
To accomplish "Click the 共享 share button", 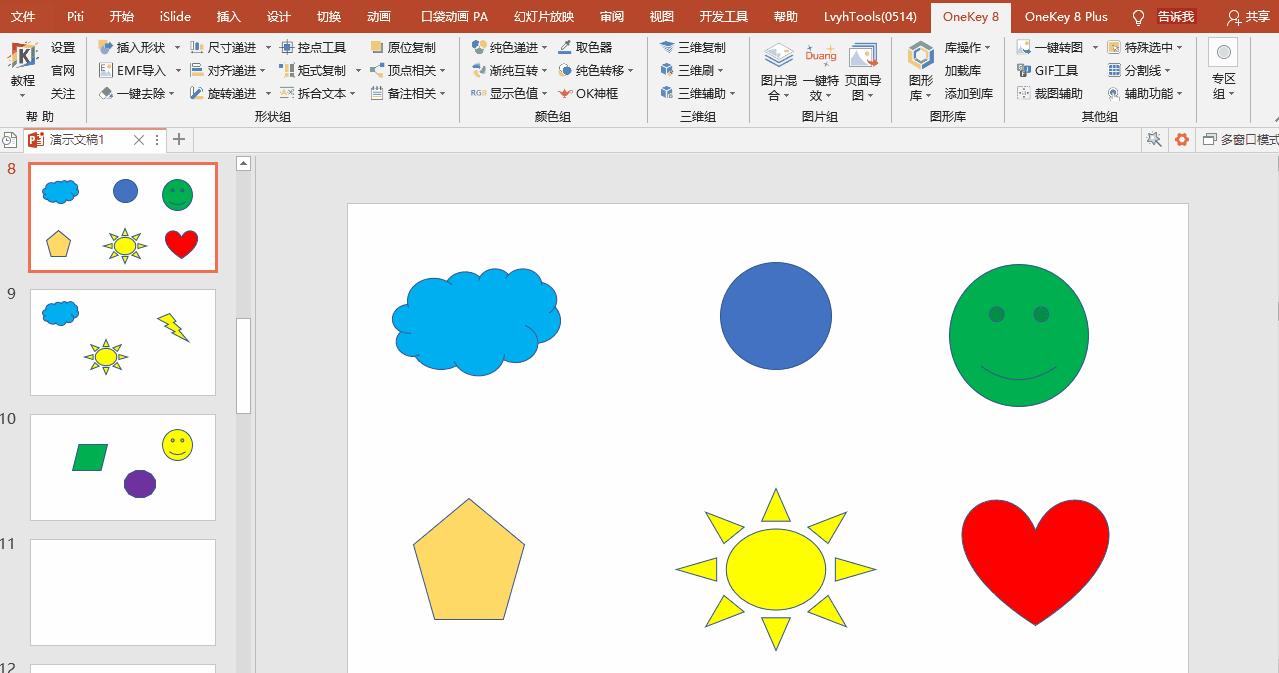I will click(1248, 16).
